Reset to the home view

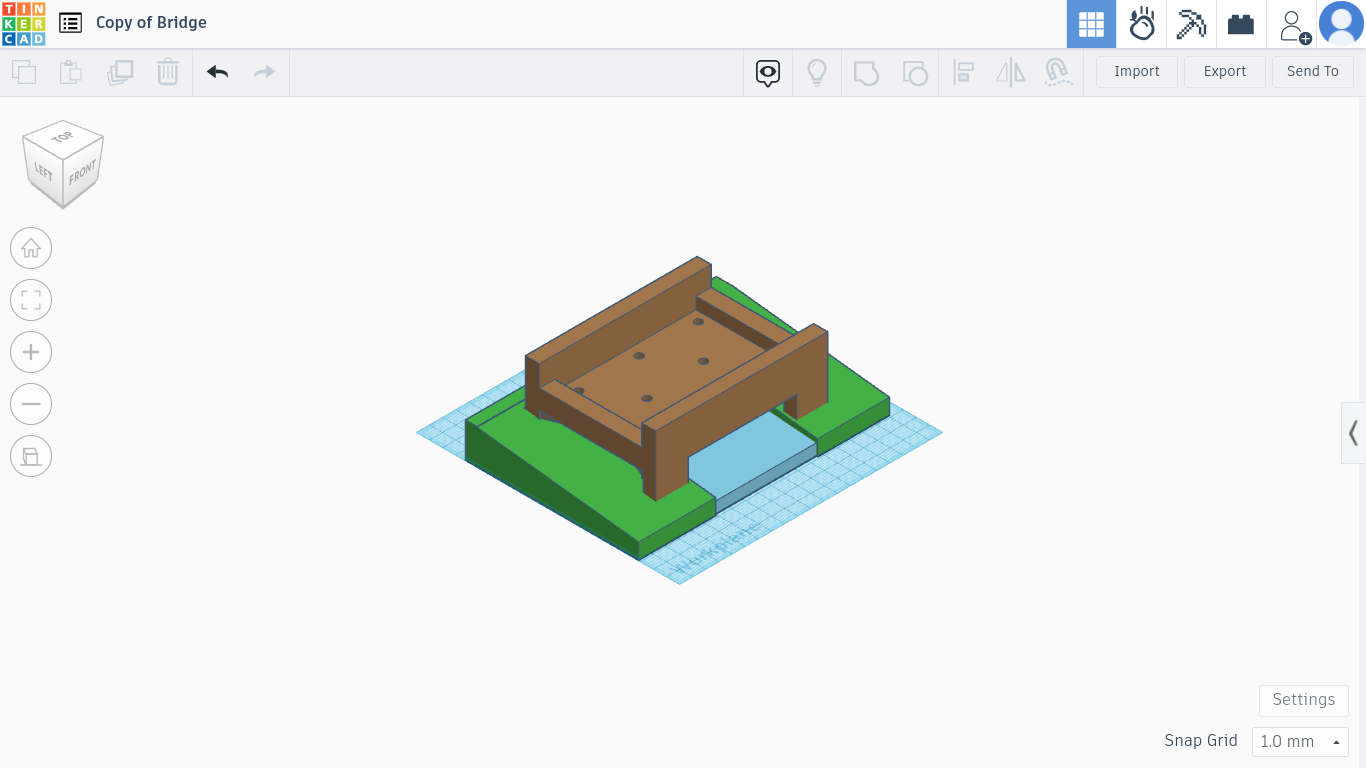tap(30, 248)
